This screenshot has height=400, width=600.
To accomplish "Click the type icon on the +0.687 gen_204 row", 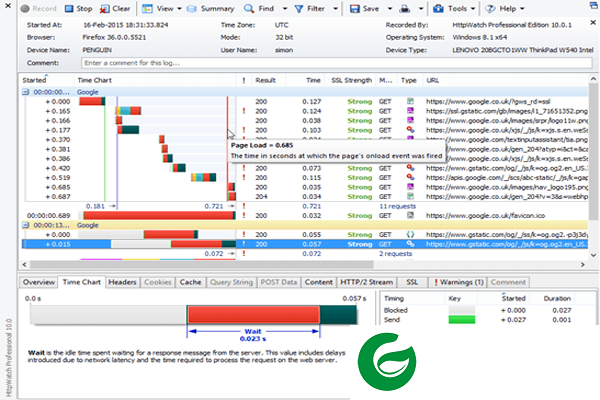I will coord(410,196).
